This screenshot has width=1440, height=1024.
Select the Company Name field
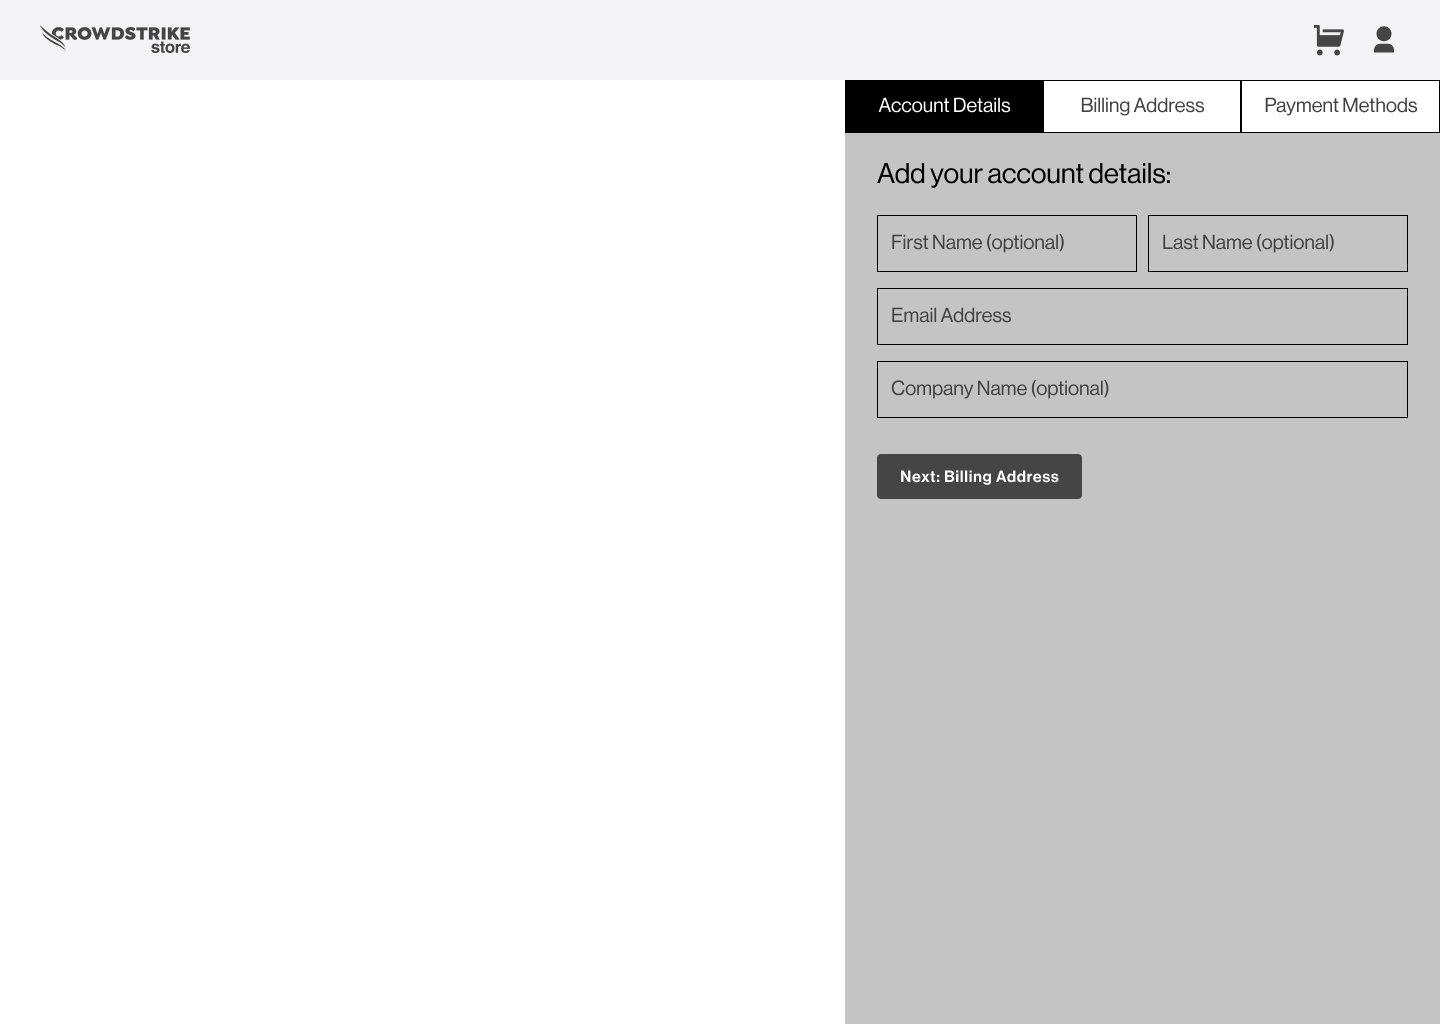coord(1142,389)
